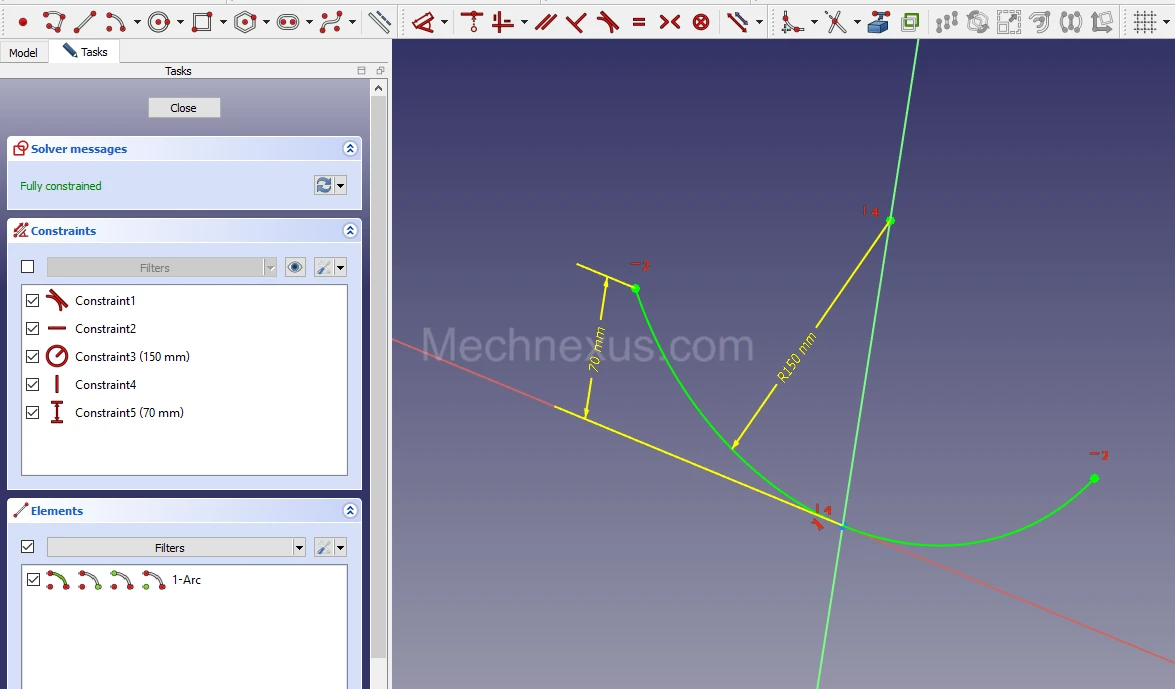The image size is (1175, 689).
Task: Select the 1-Arc element row
Action: [184, 580]
